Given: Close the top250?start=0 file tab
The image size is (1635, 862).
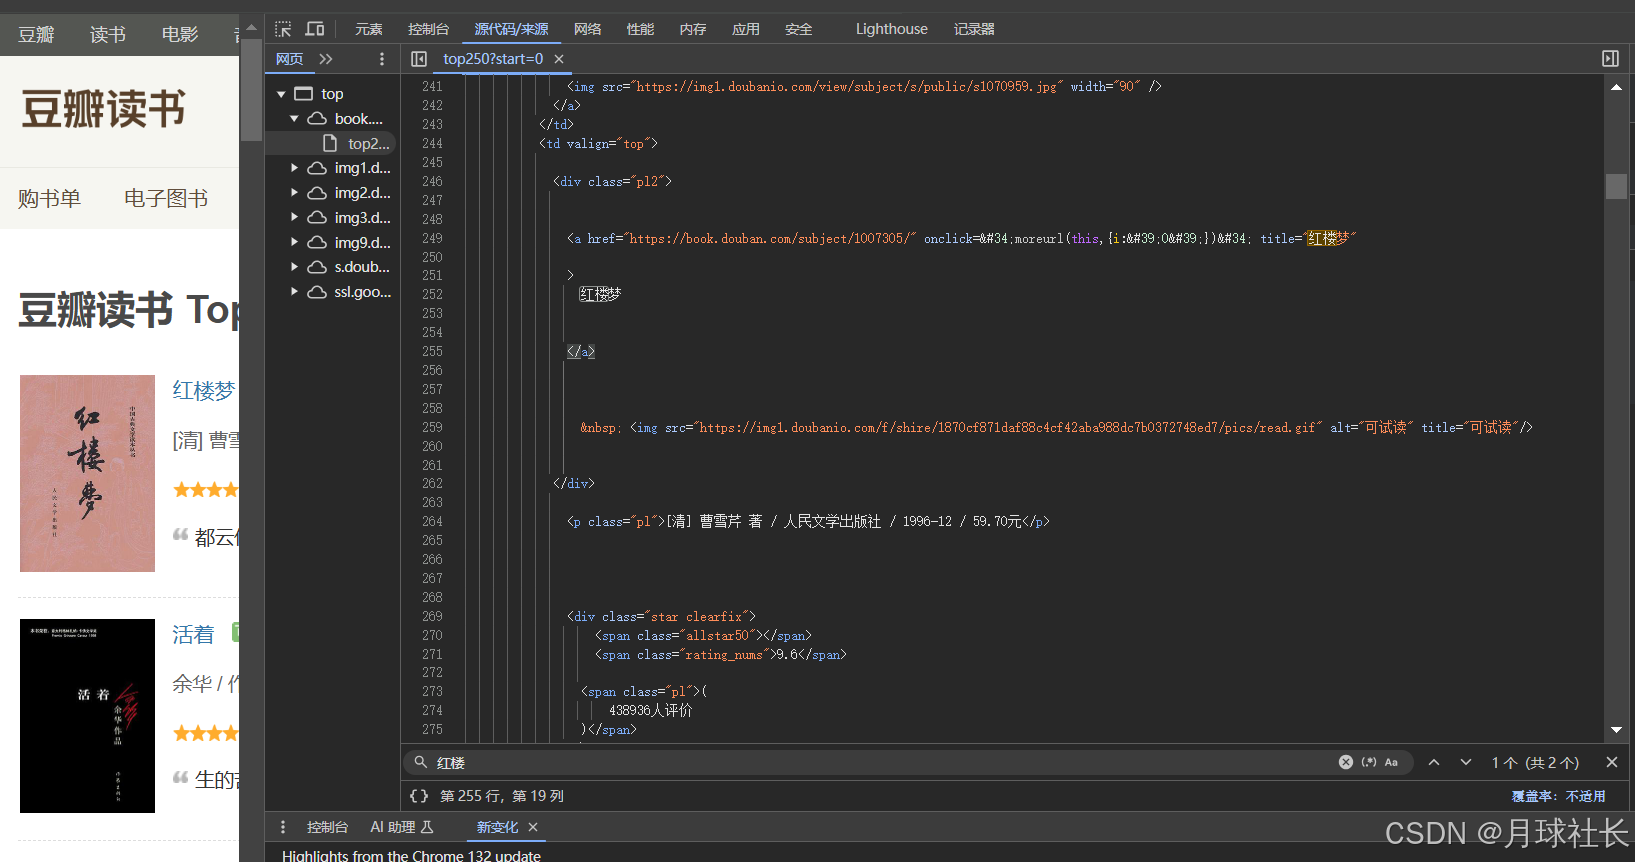Looking at the screenshot, I should pos(559,59).
